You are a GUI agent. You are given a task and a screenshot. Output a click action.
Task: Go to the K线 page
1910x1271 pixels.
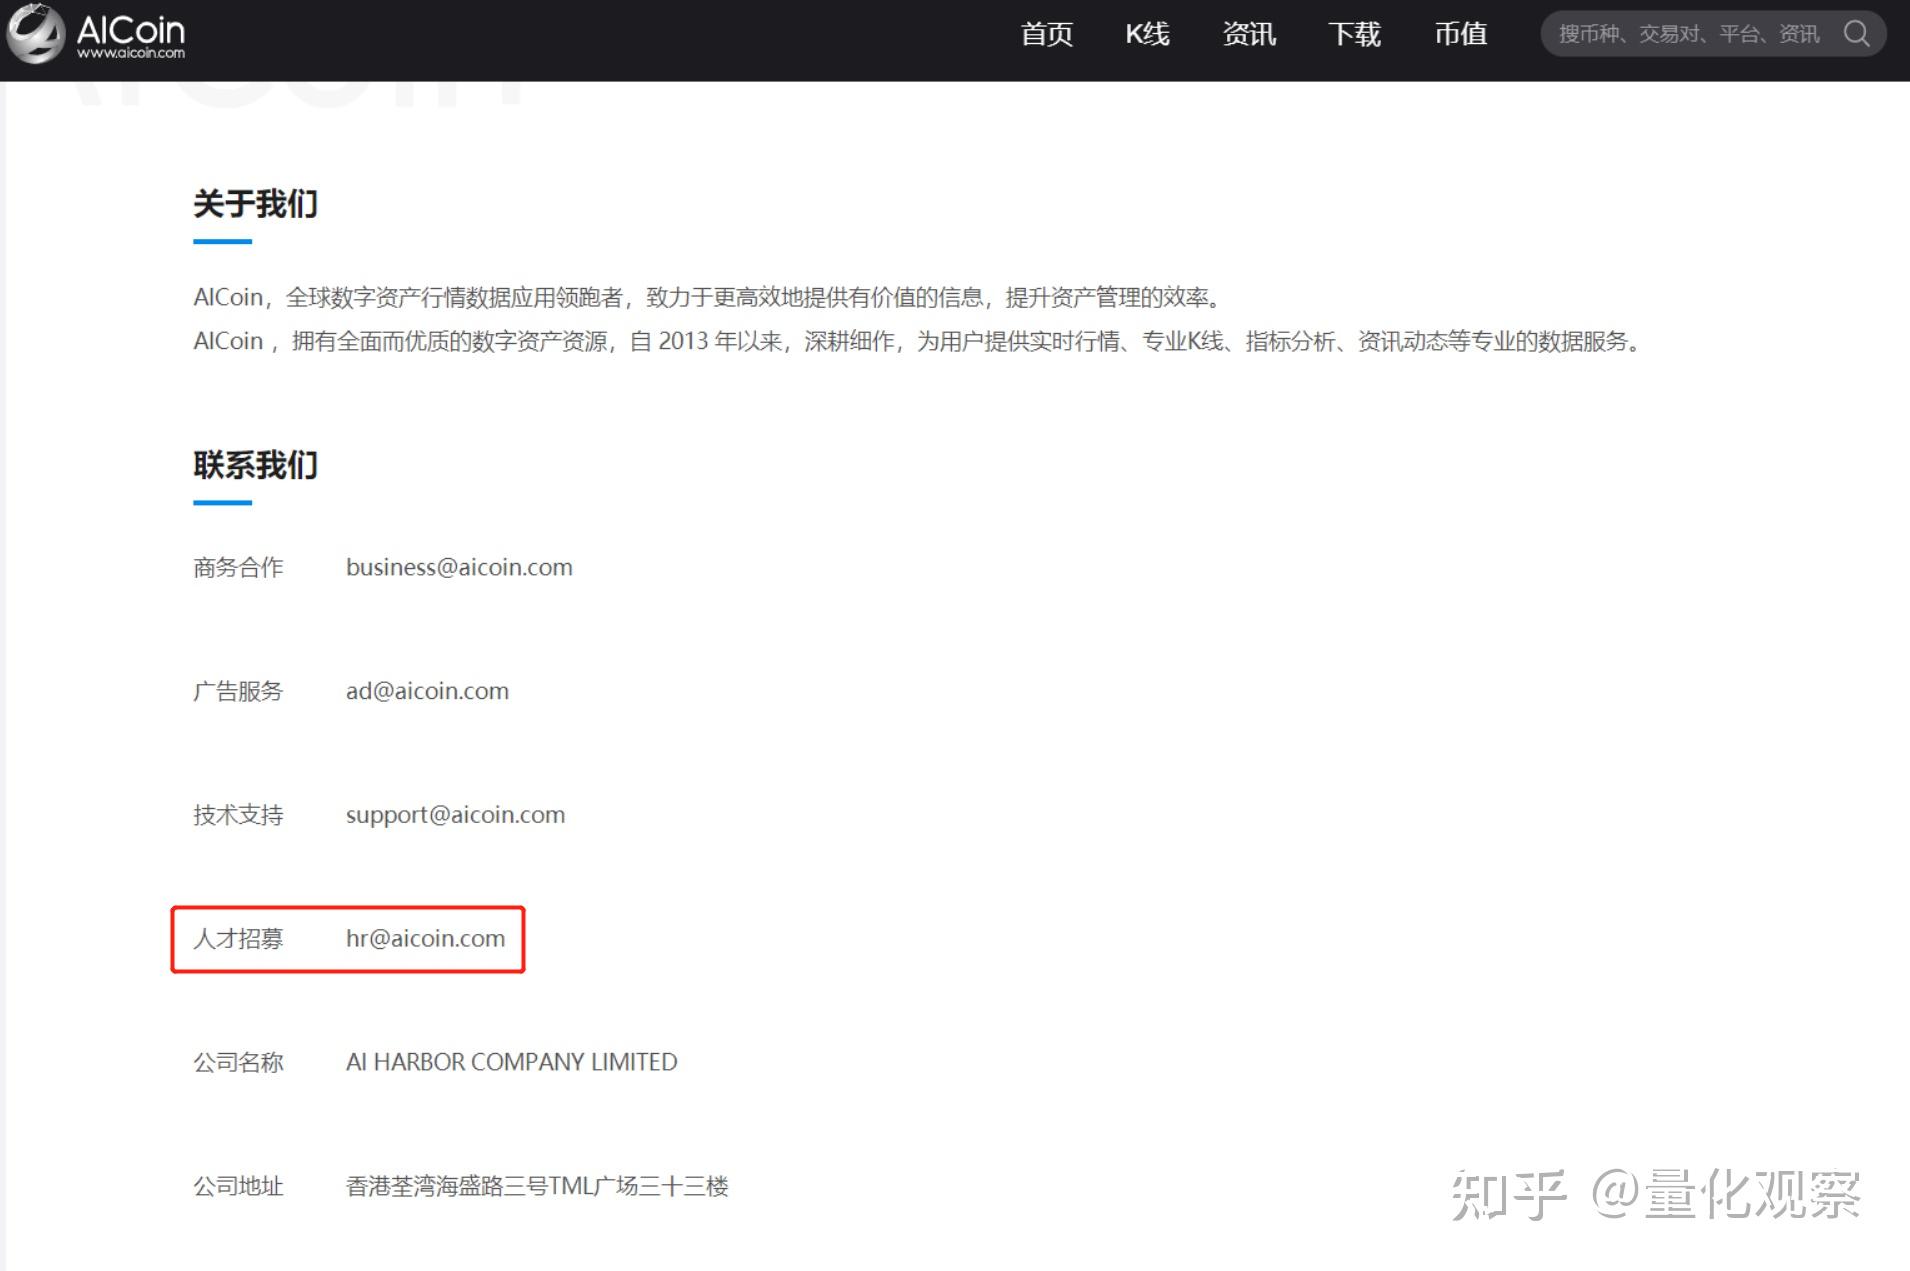point(1147,34)
